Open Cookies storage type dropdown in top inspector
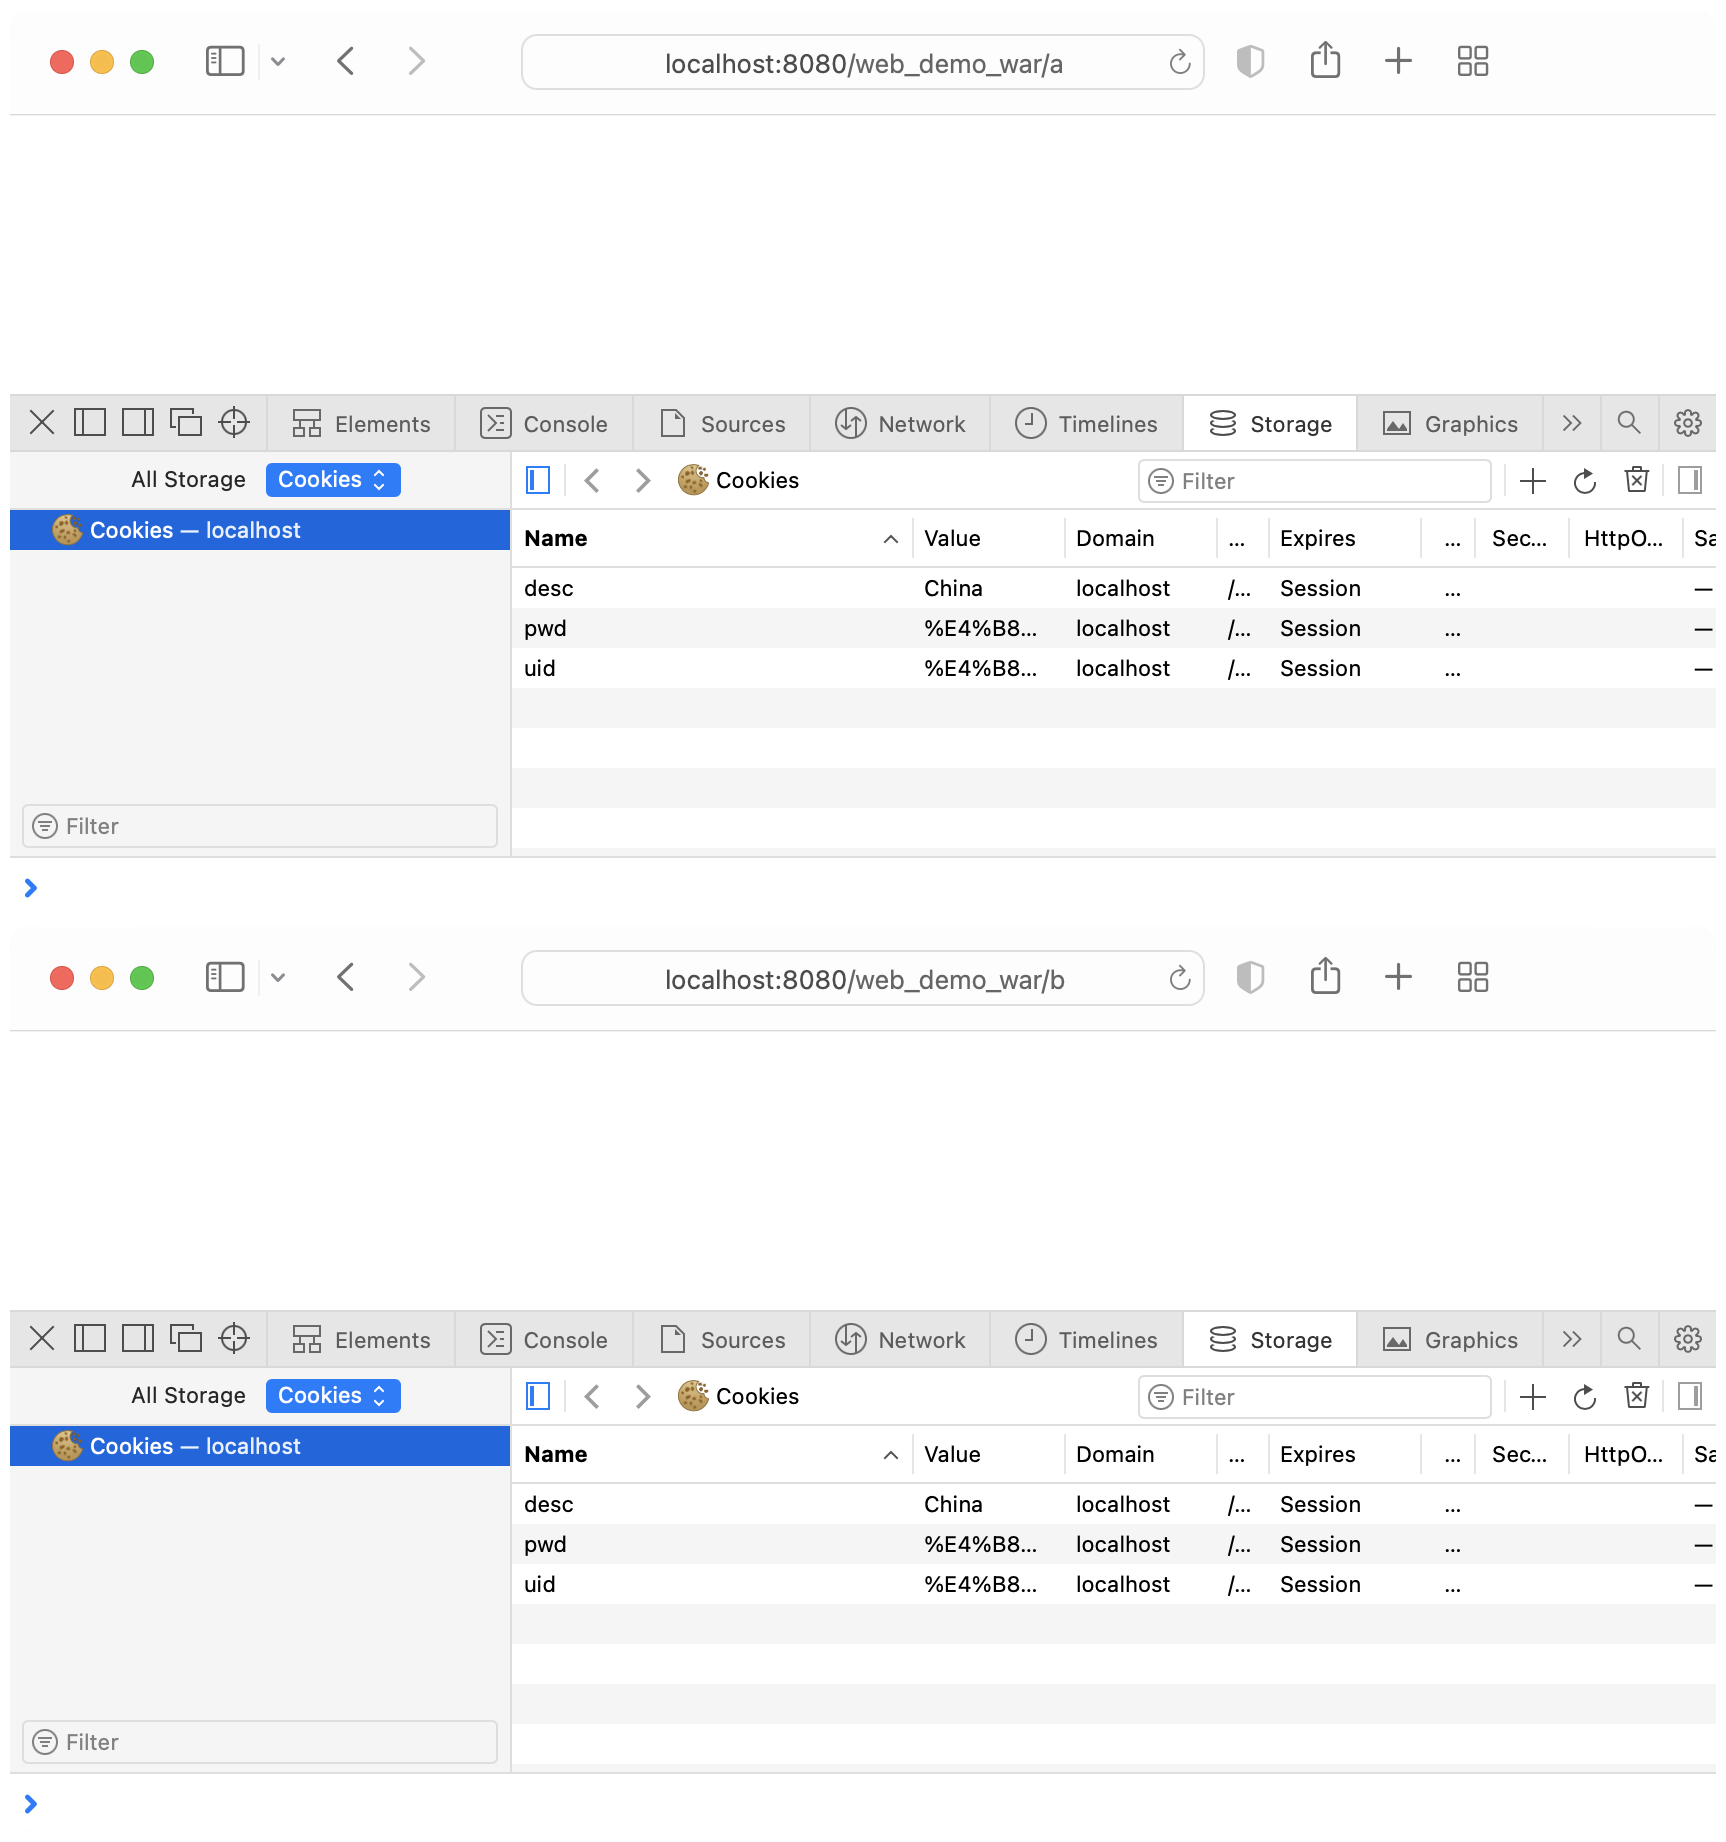This screenshot has height=1842, width=1726. click(332, 480)
